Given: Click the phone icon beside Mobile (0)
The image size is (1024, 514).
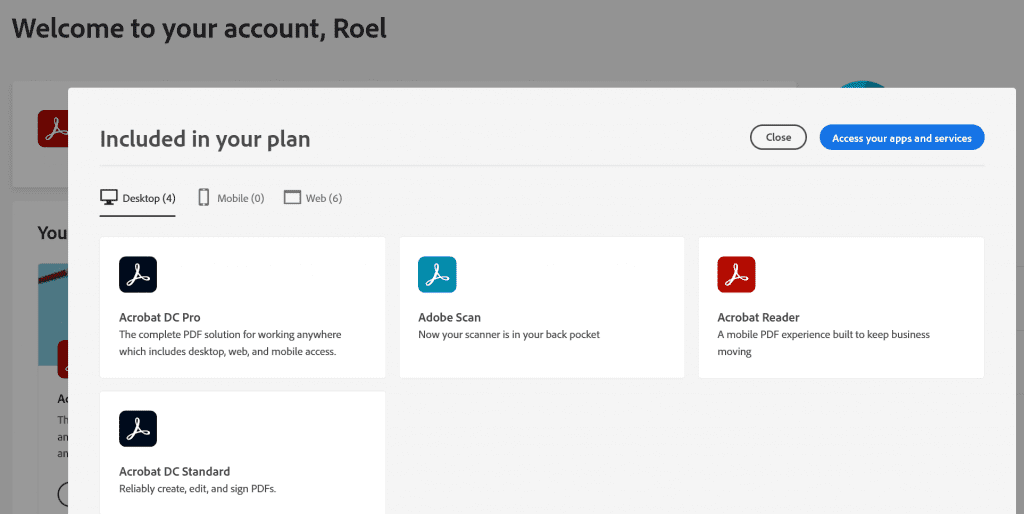Looking at the screenshot, I should (x=204, y=198).
